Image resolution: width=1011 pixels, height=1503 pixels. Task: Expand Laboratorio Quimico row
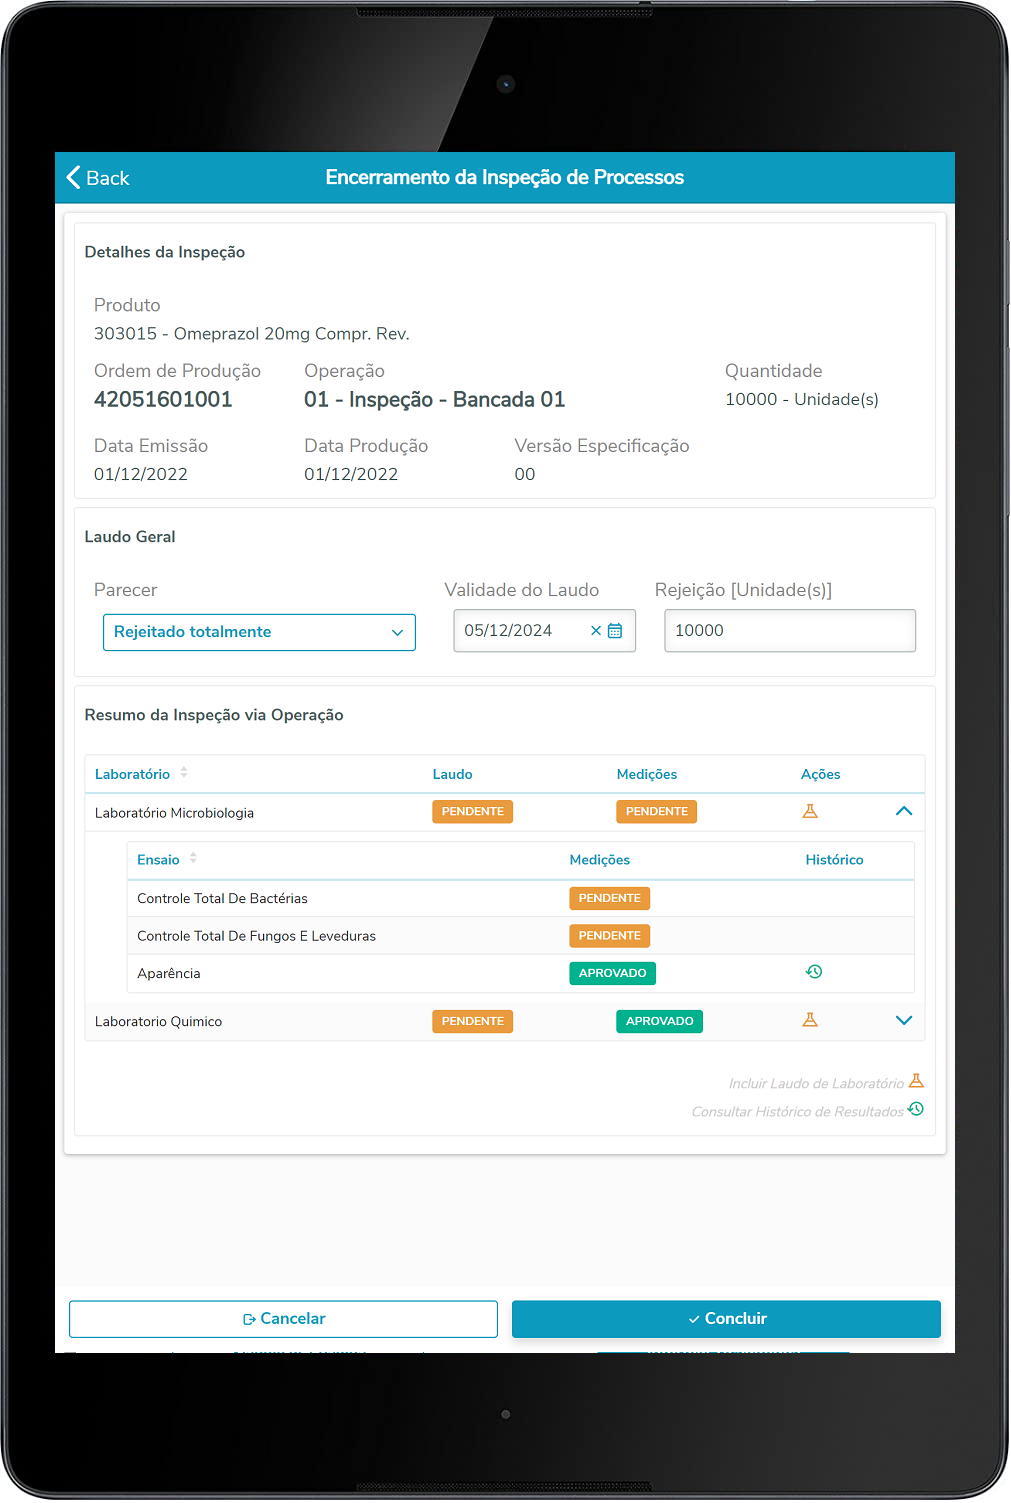coord(904,1020)
